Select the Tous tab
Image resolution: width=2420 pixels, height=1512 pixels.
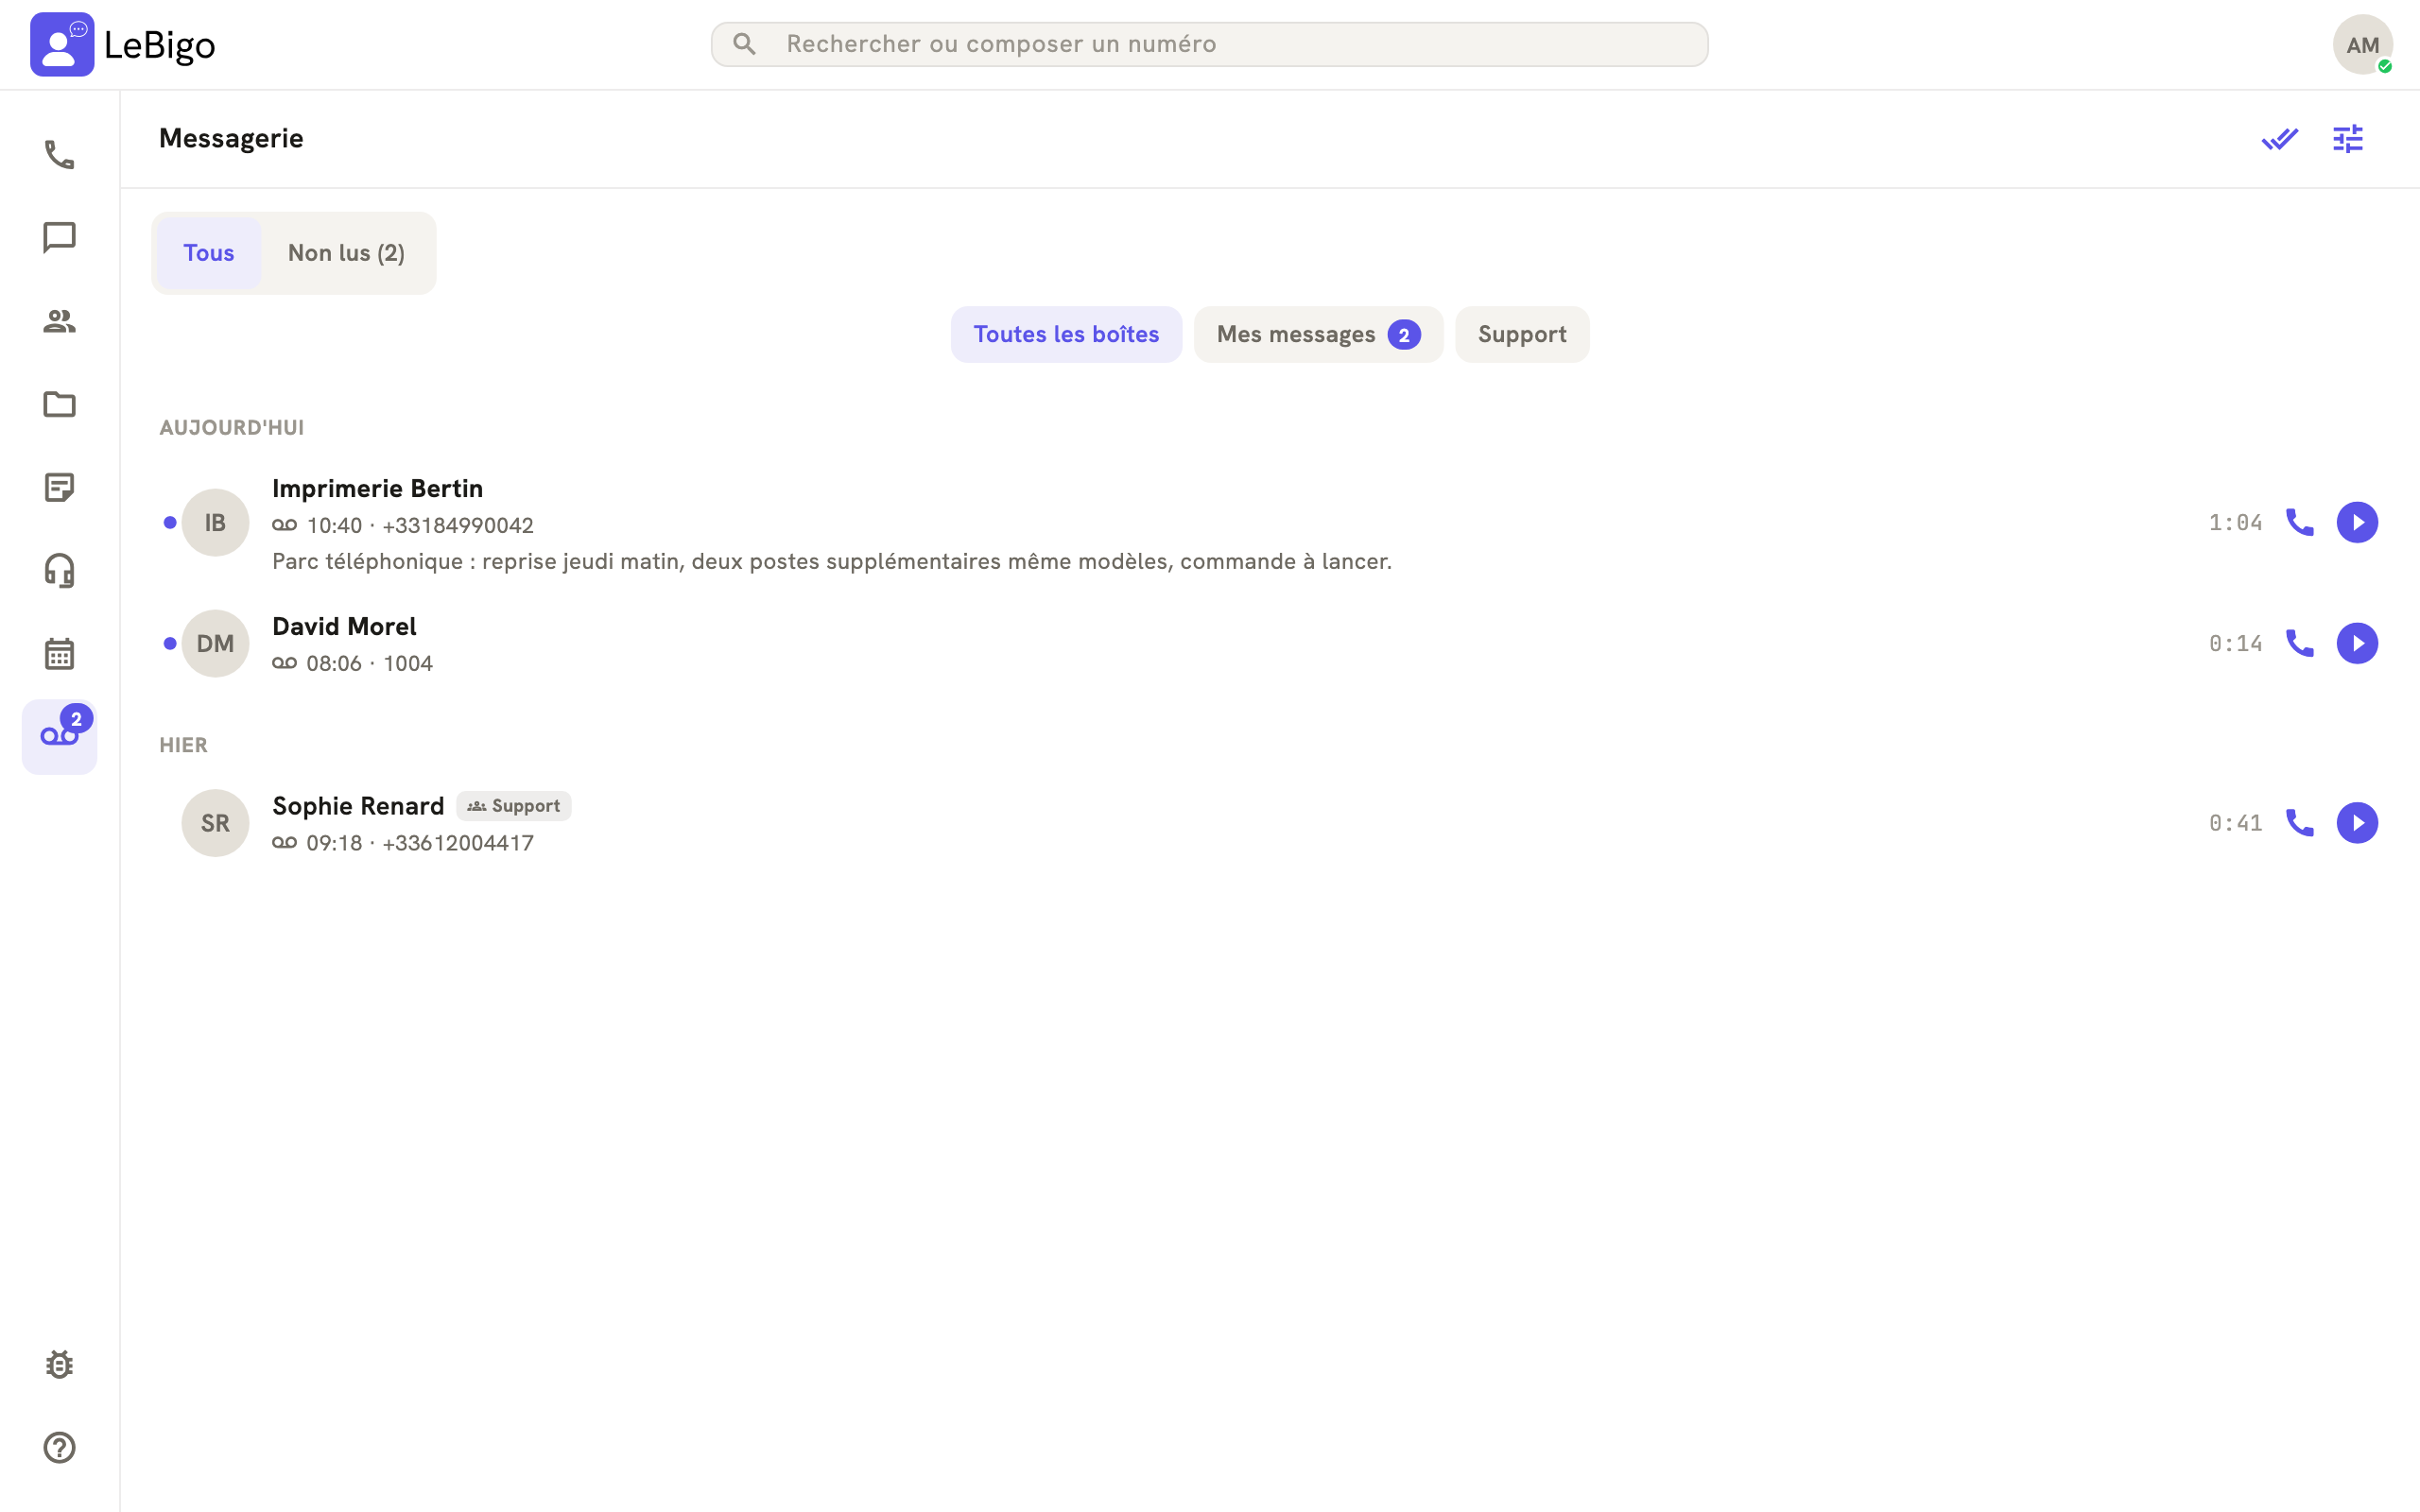point(209,253)
